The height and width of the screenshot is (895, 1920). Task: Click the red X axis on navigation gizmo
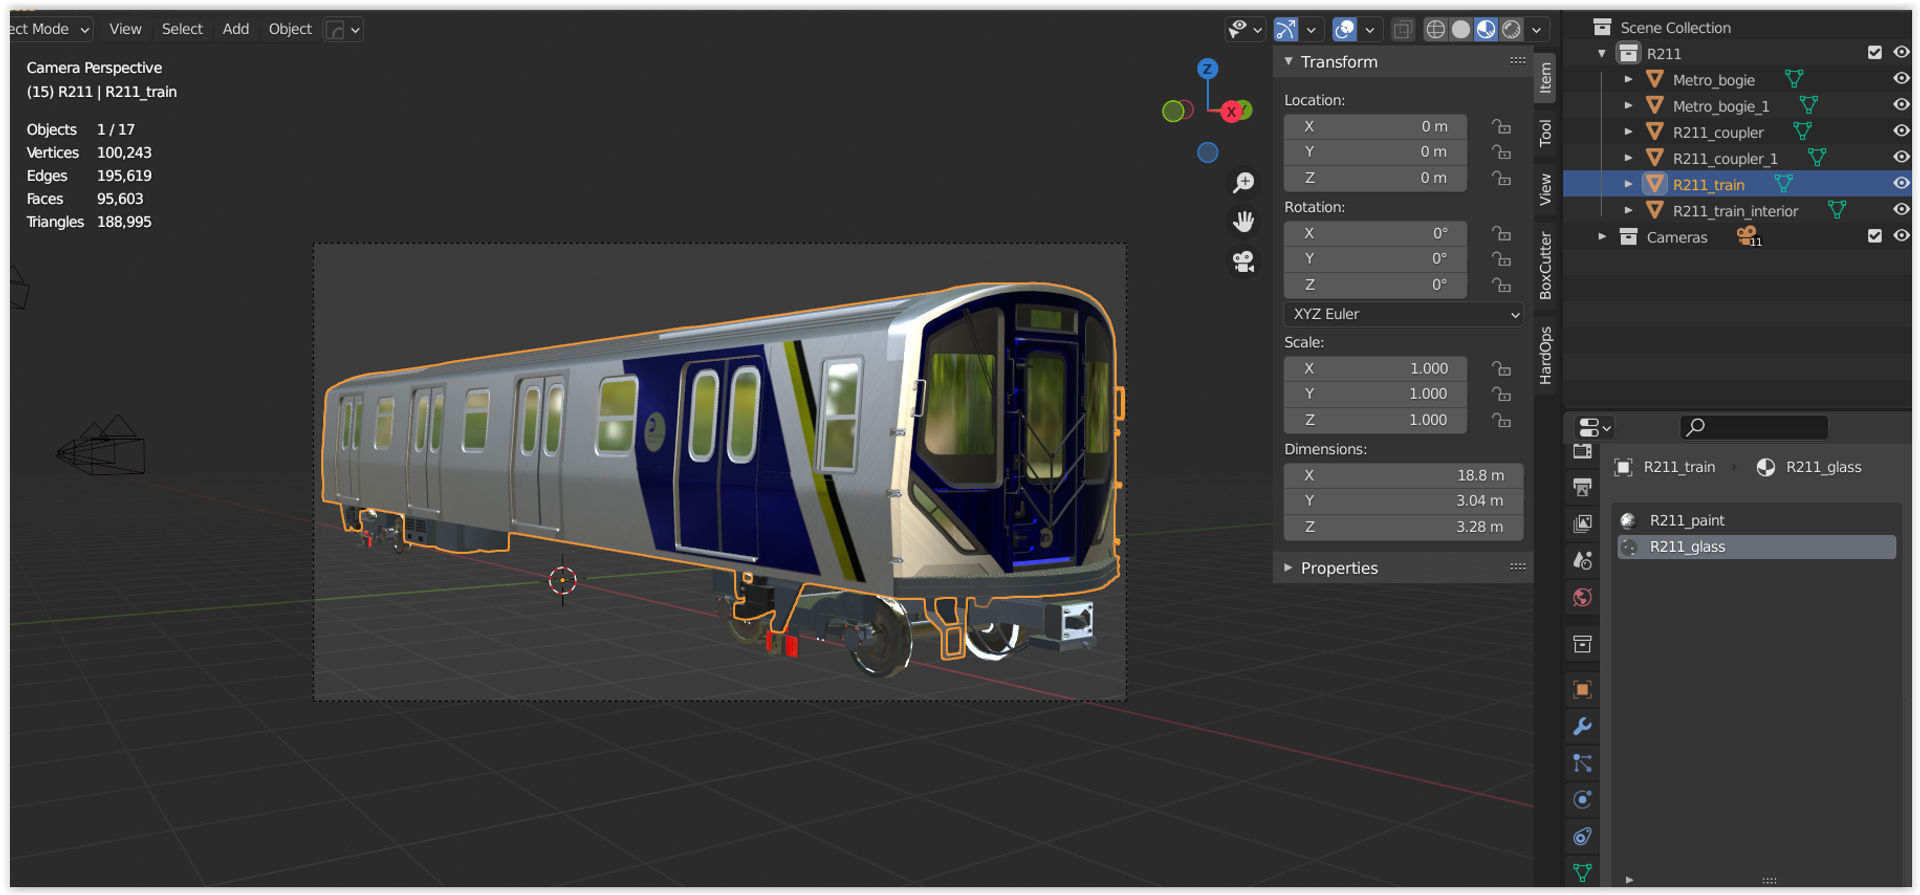click(1232, 112)
